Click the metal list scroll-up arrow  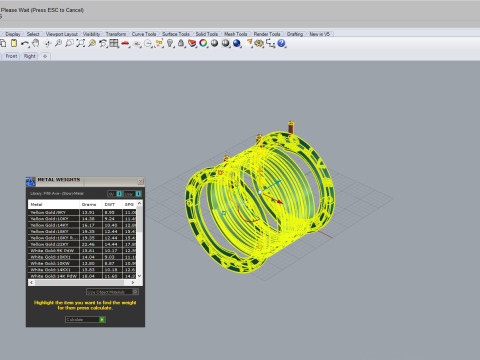click(x=139, y=203)
